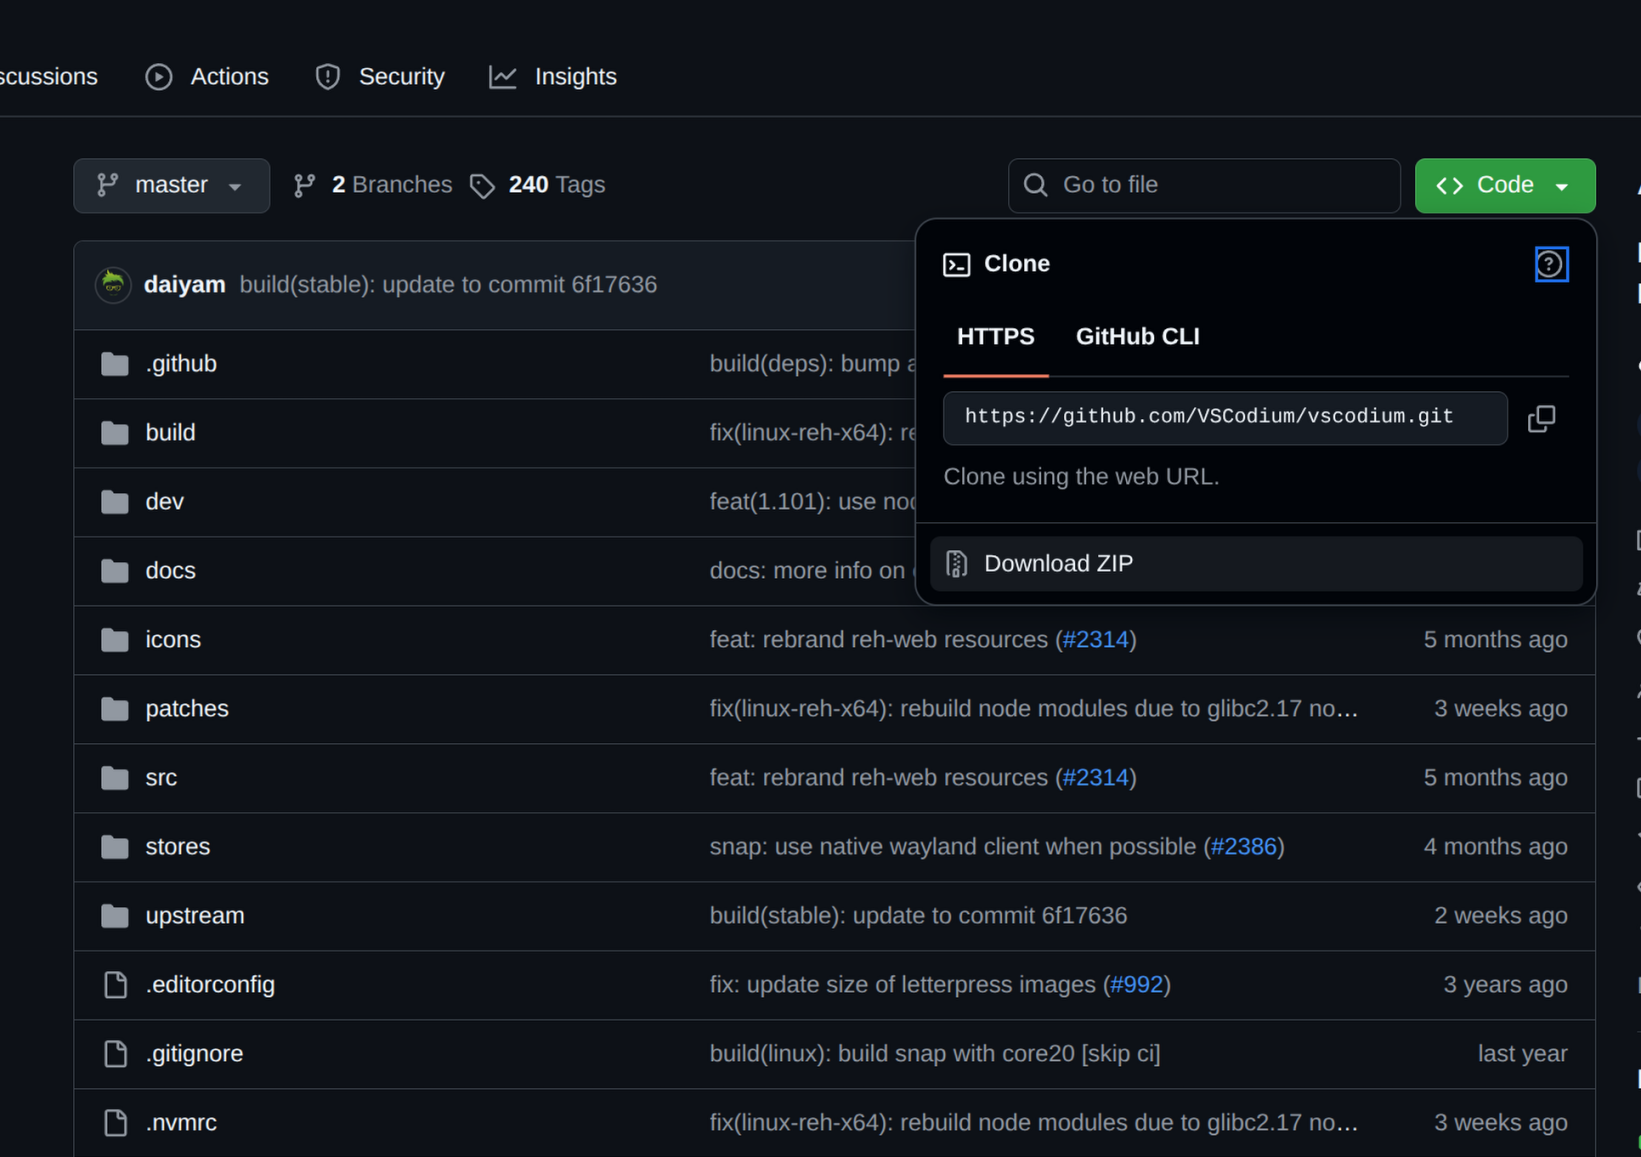This screenshot has height=1157, width=1641.
Task: Click the file icon beside .gitignore
Action: (x=116, y=1054)
